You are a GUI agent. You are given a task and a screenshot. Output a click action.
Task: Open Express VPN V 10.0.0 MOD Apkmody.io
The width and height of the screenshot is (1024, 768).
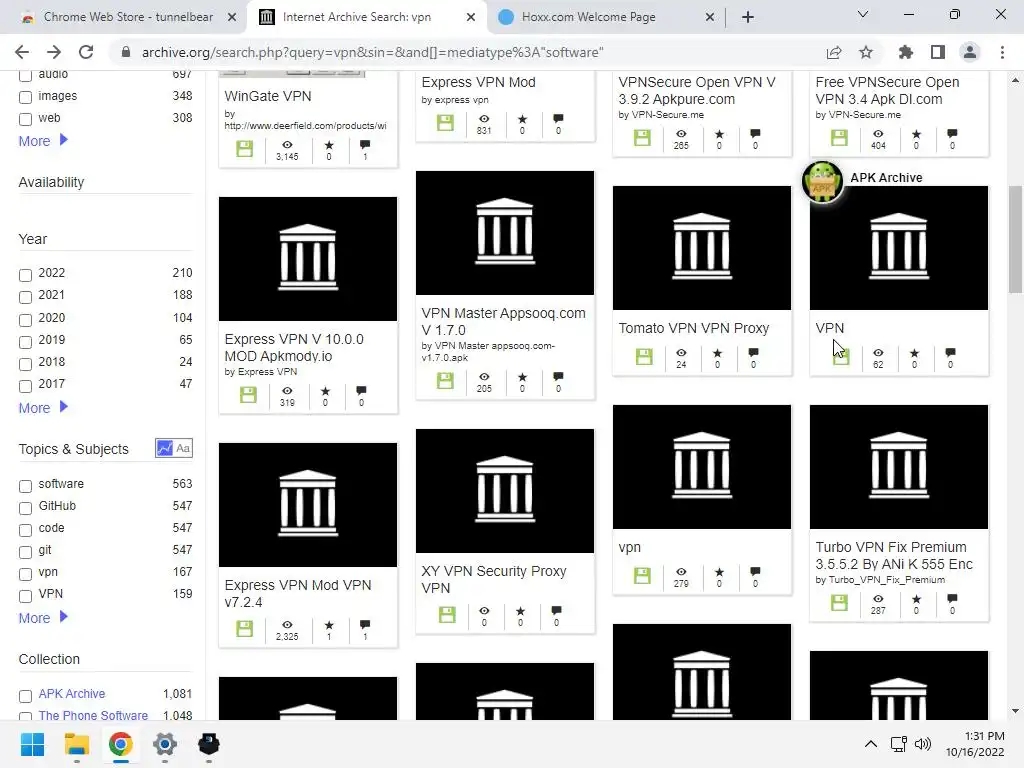click(294, 347)
